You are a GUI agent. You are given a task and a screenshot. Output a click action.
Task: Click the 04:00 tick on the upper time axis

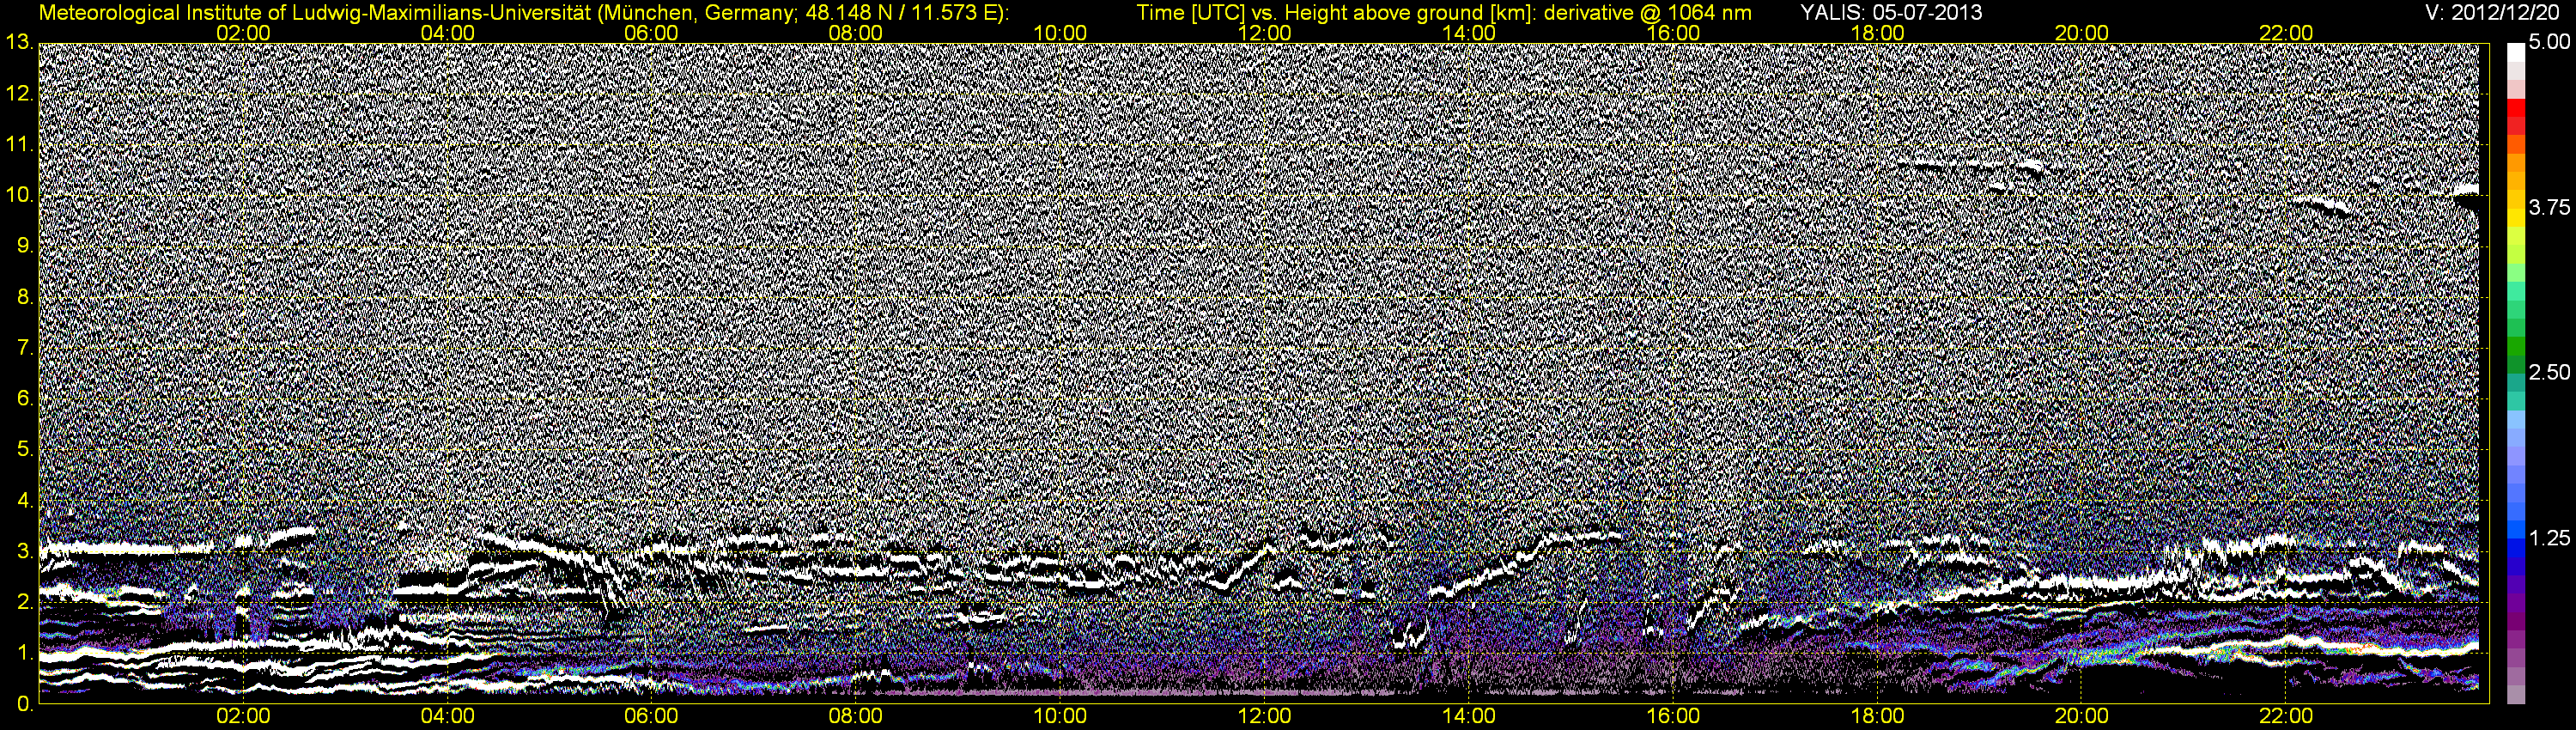[x=447, y=33]
